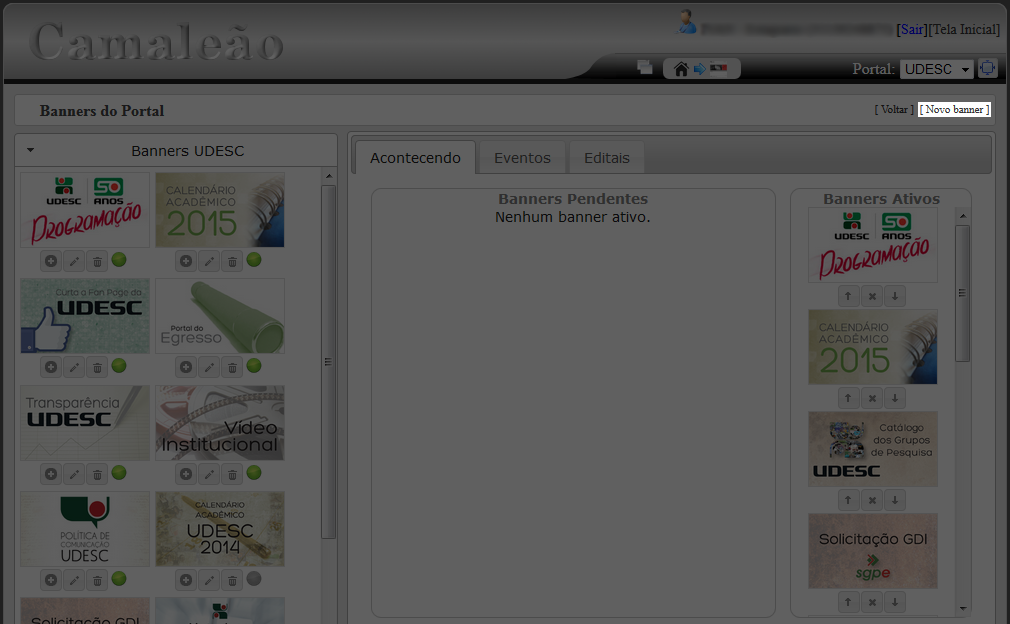Edit the Transparência UDESC banner
1010x624 pixels.
point(74,474)
